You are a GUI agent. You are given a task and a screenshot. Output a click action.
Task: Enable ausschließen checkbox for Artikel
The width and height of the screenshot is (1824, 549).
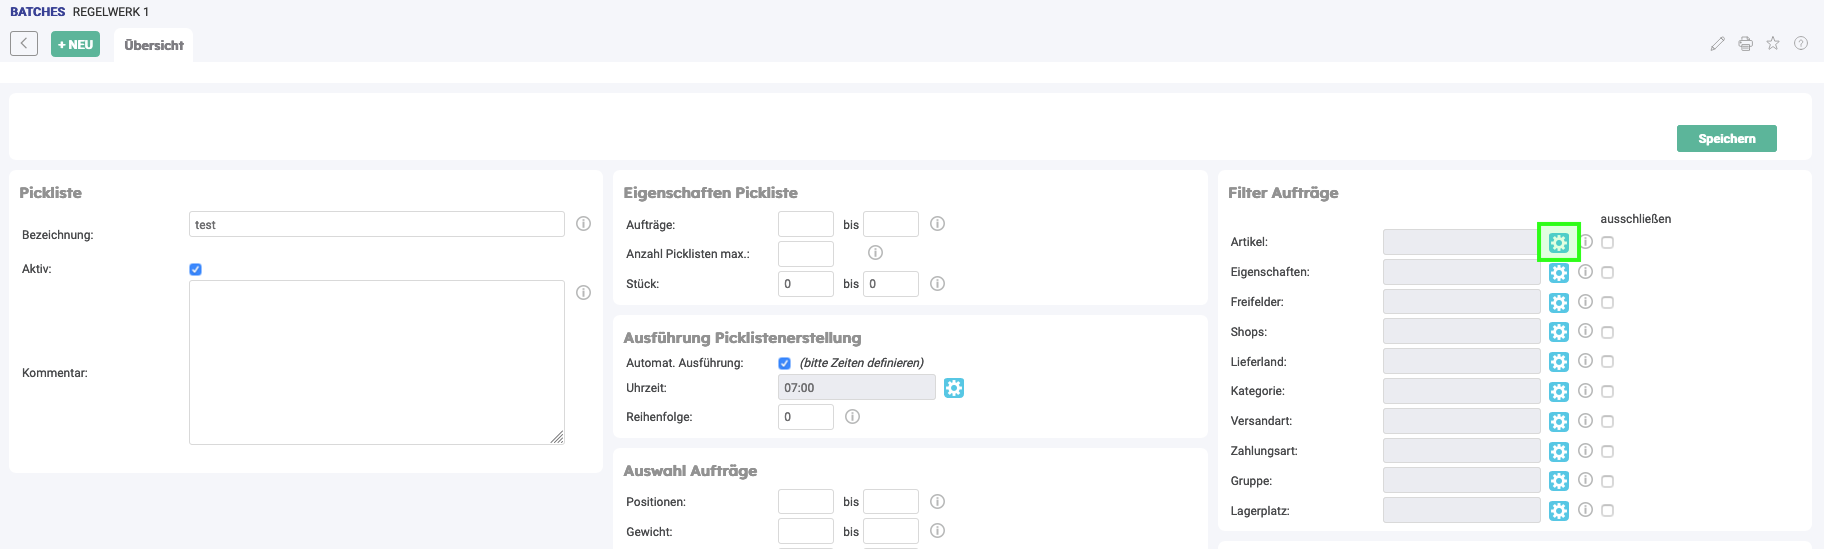click(x=1607, y=242)
